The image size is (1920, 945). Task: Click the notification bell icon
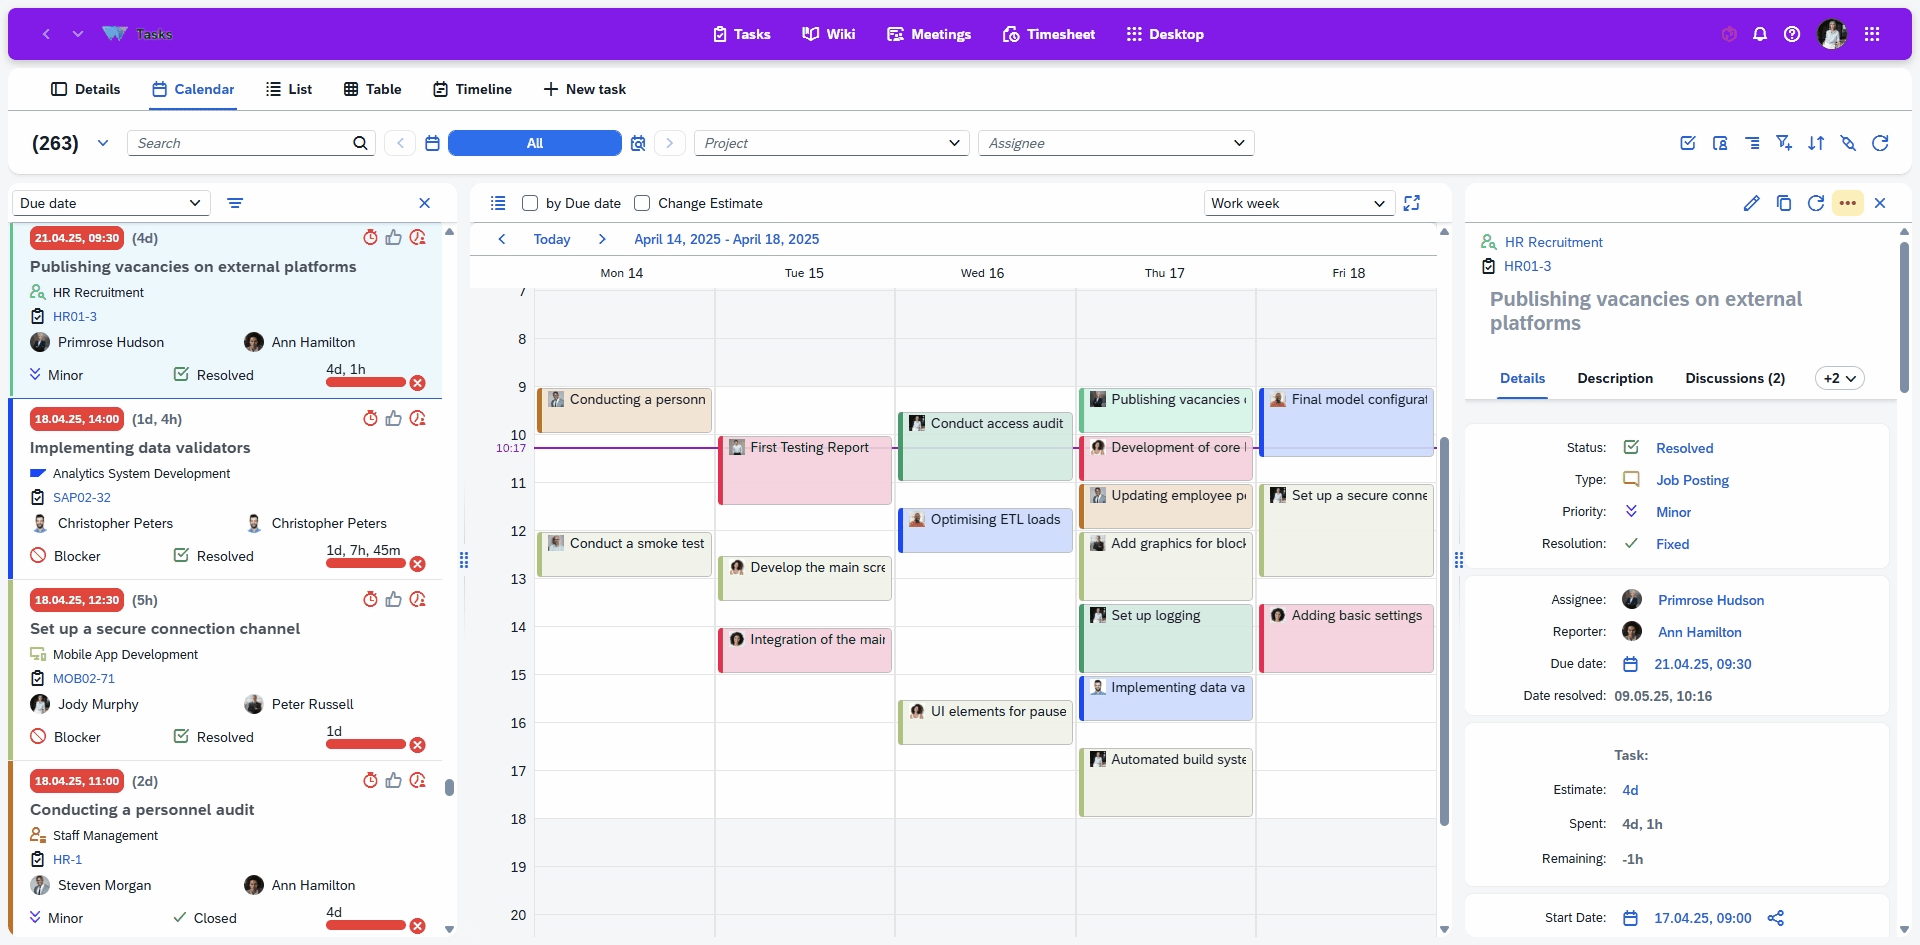tap(1760, 34)
